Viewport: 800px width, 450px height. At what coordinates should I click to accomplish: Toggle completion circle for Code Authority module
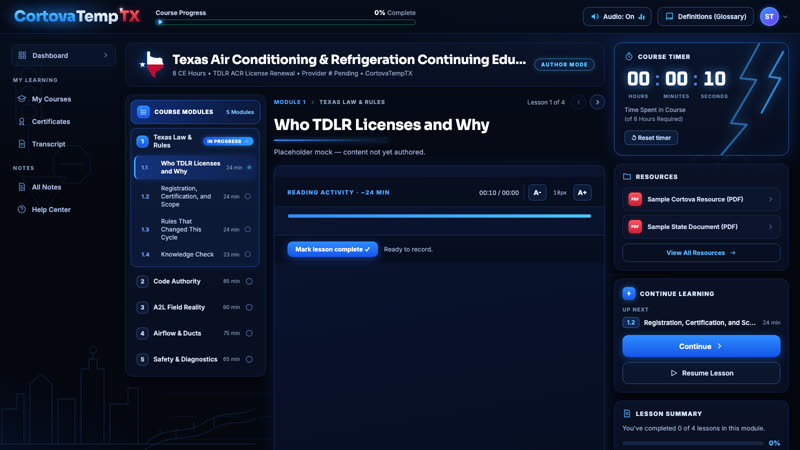point(249,281)
